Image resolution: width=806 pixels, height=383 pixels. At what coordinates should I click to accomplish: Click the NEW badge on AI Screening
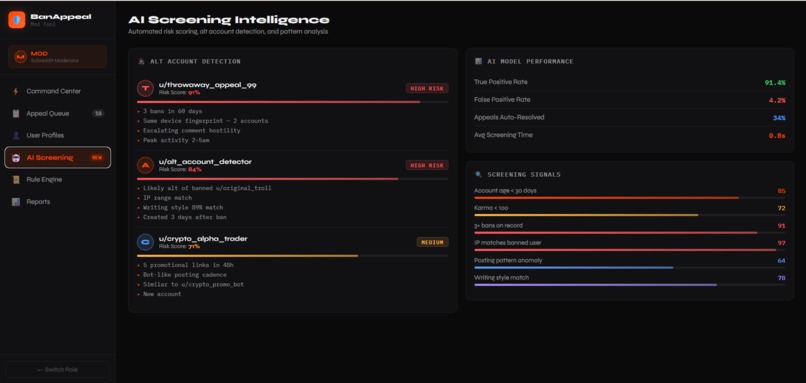[x=97, y=158]
